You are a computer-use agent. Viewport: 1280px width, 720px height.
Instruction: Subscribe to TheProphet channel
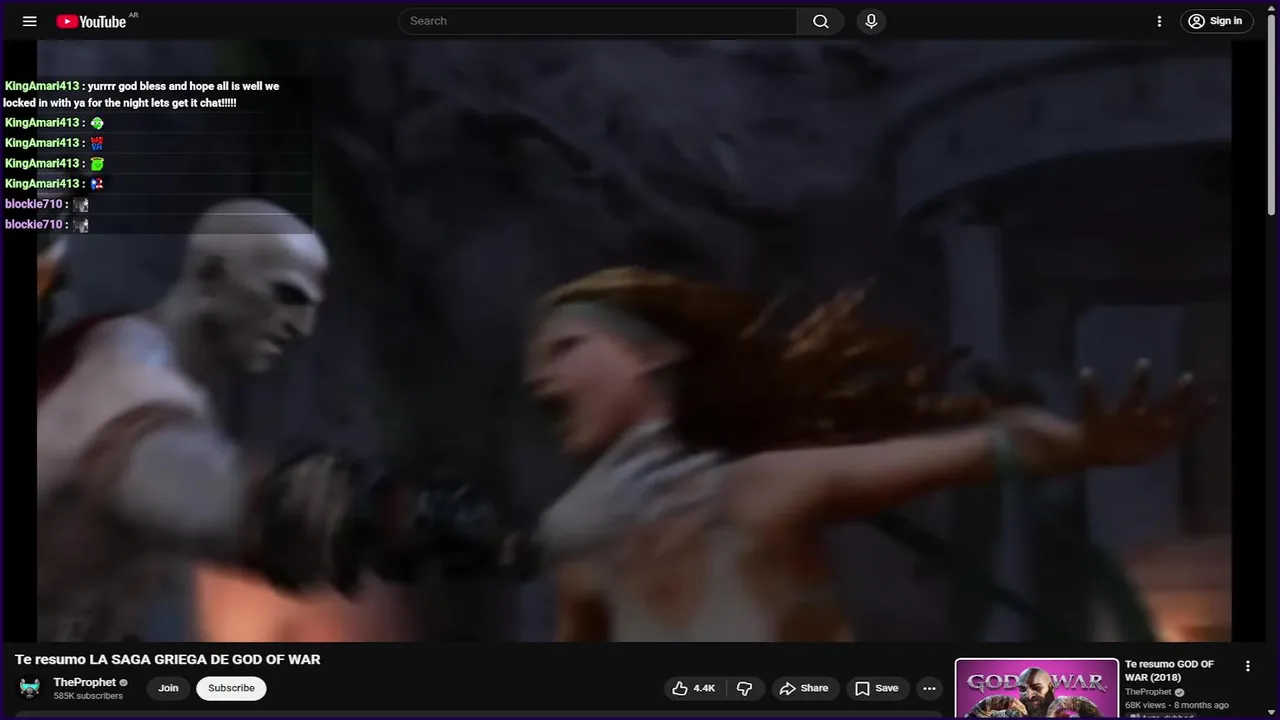231,688
